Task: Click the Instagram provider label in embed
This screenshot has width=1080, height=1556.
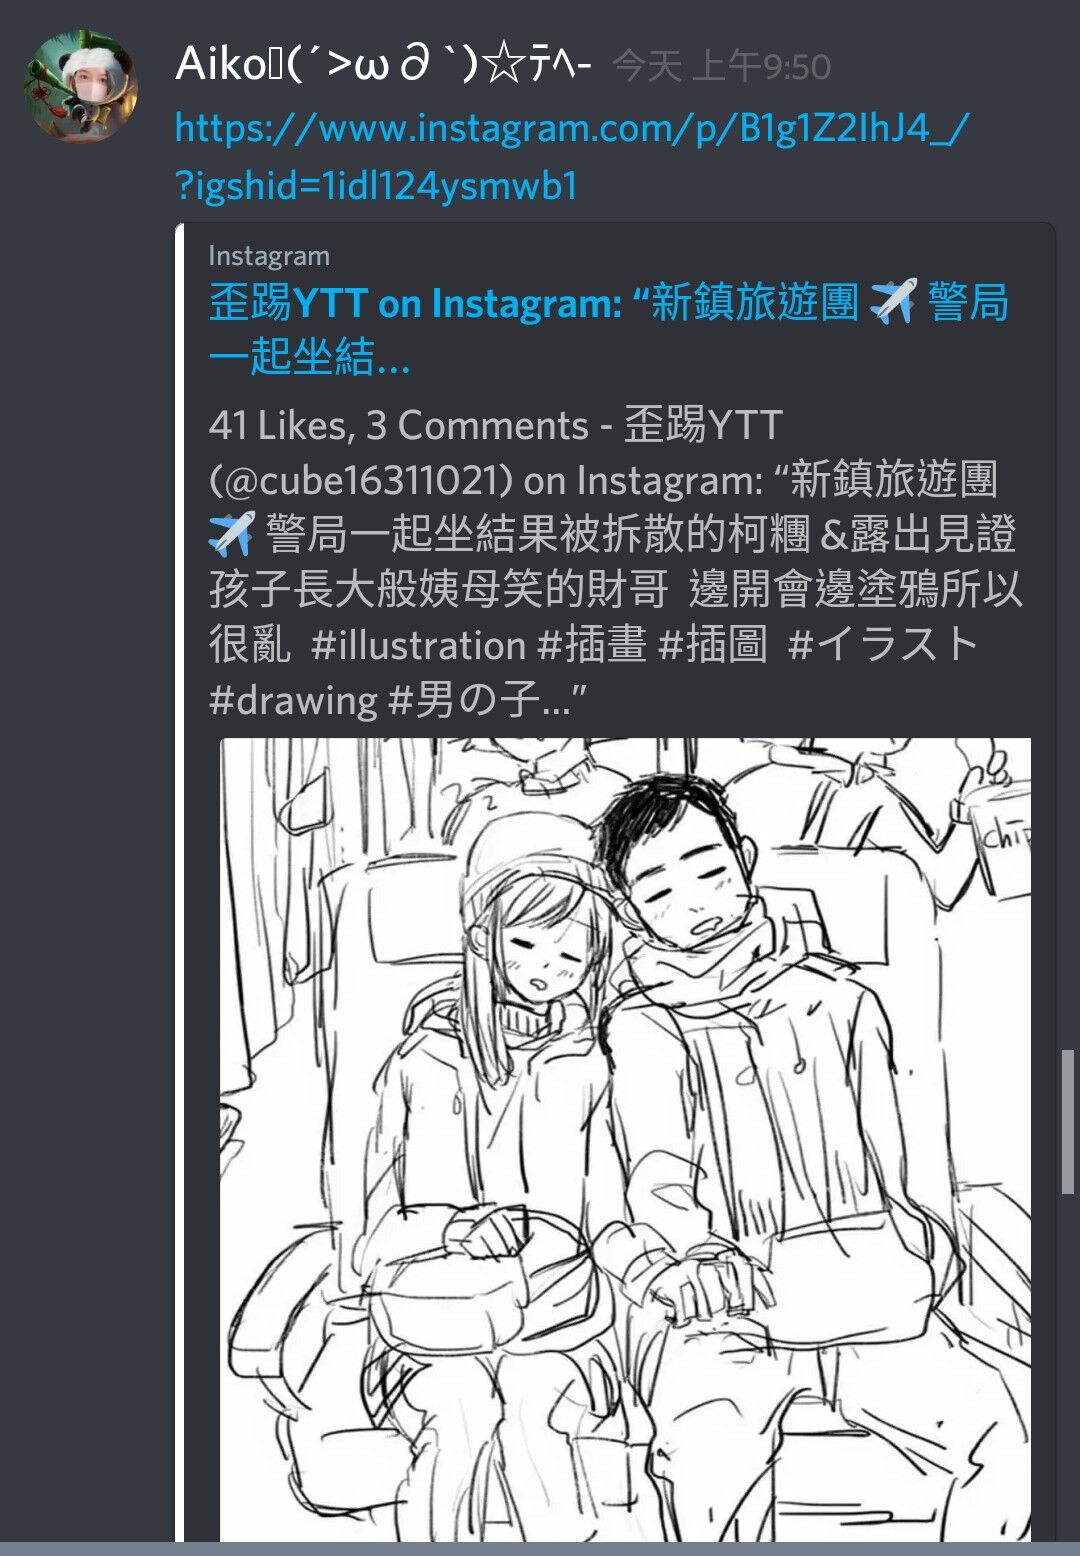Action: pos(269,256)
